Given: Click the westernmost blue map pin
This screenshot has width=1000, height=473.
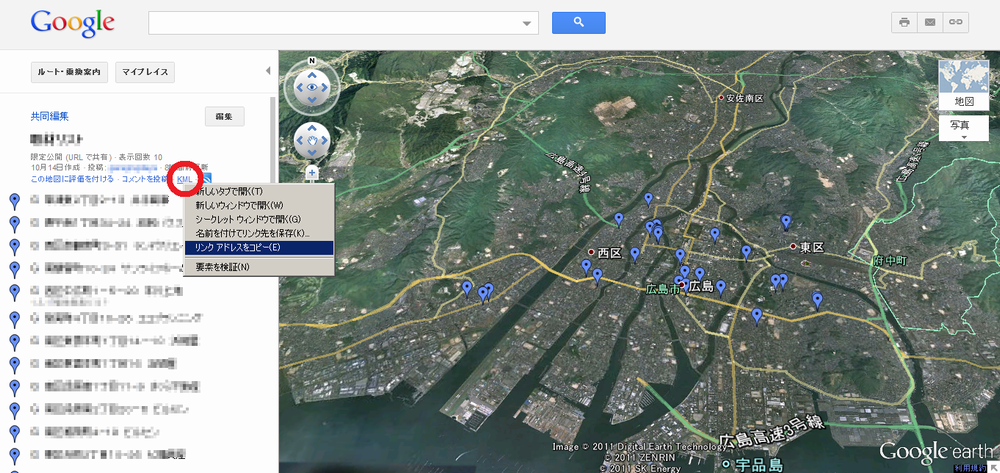Looking at the screenshot, I should [467, 288].
